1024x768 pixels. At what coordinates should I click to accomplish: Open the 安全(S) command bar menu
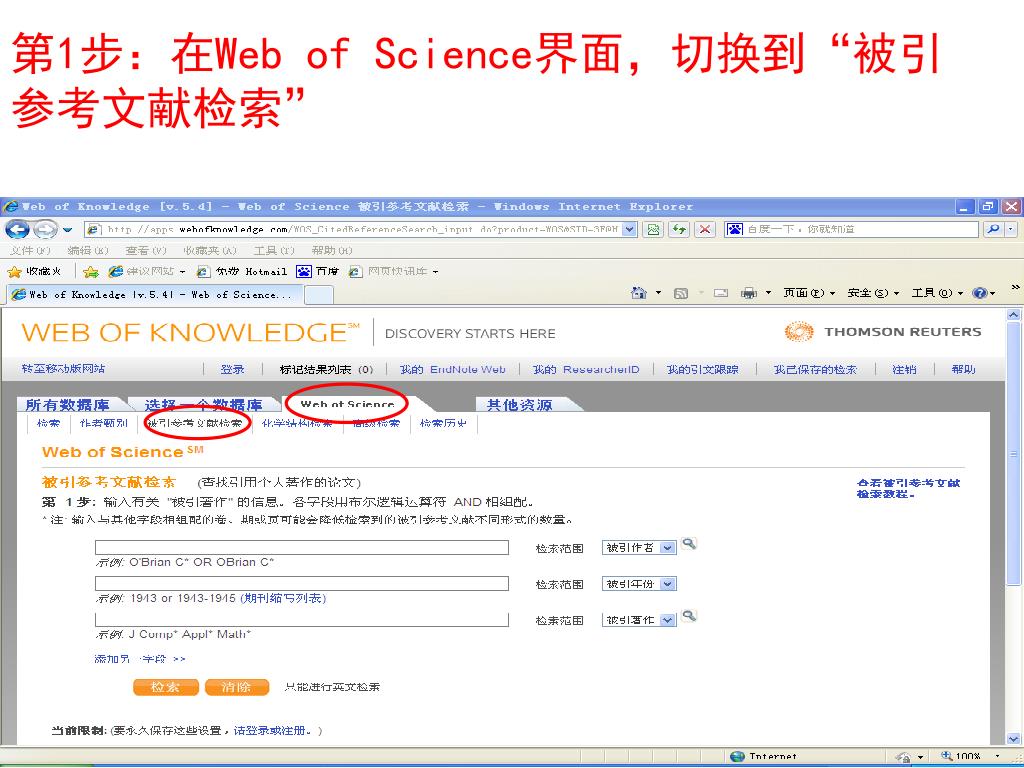point(873,293)
